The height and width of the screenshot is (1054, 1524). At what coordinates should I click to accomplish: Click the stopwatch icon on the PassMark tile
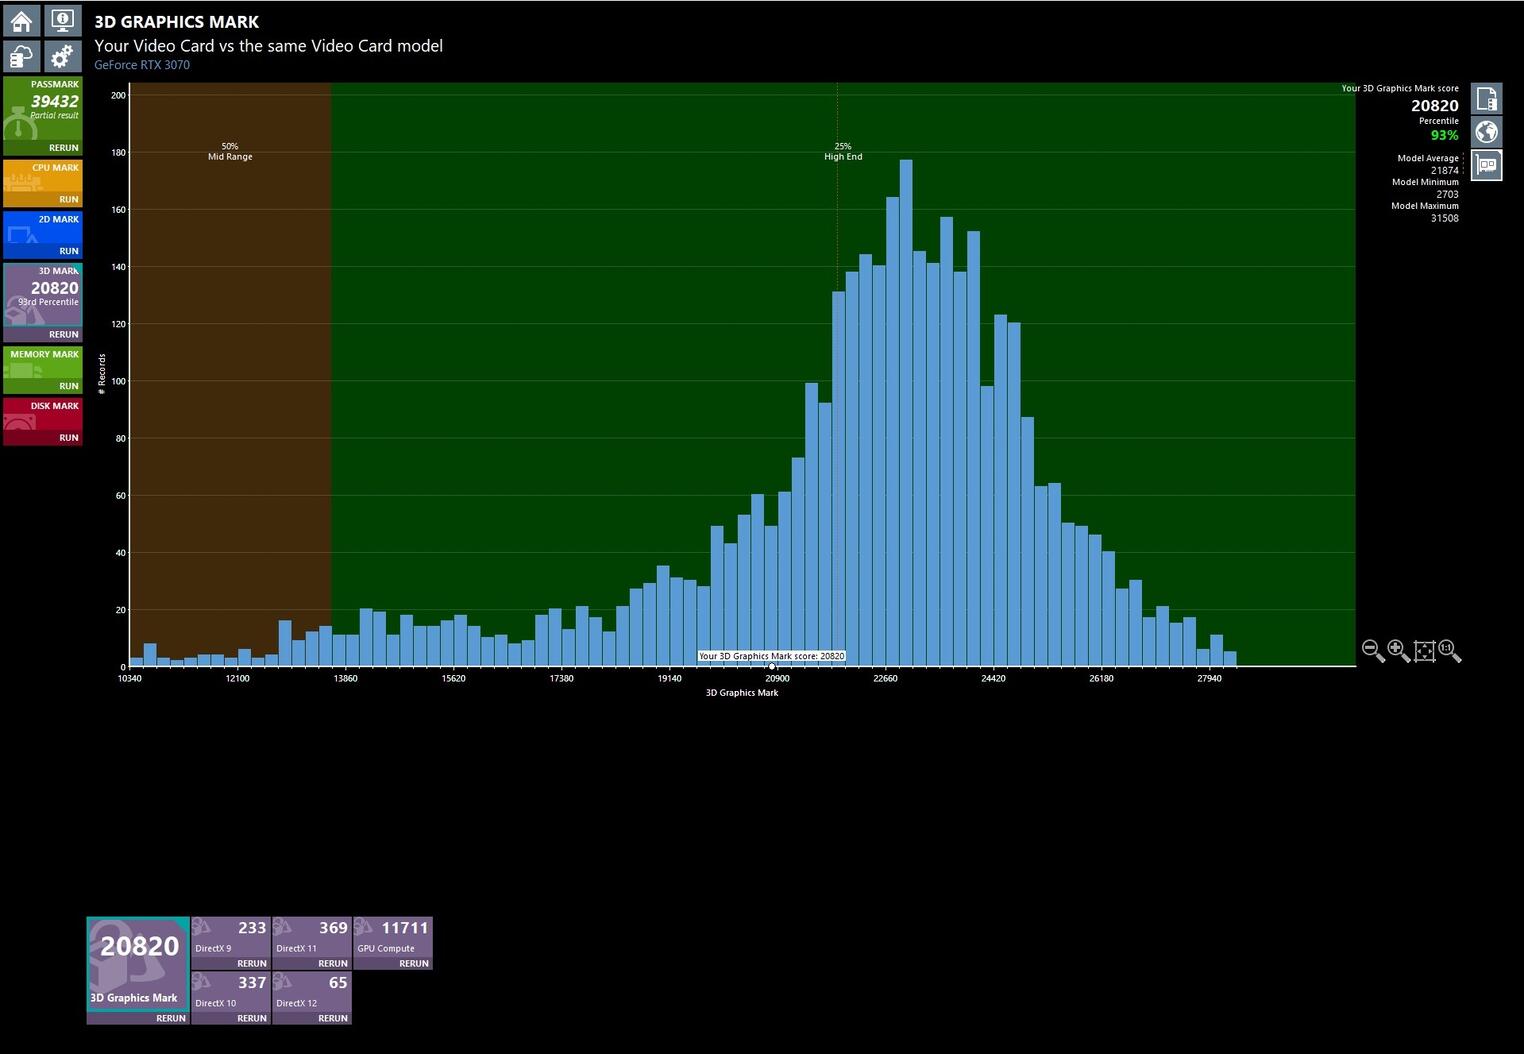pos(19,124)
